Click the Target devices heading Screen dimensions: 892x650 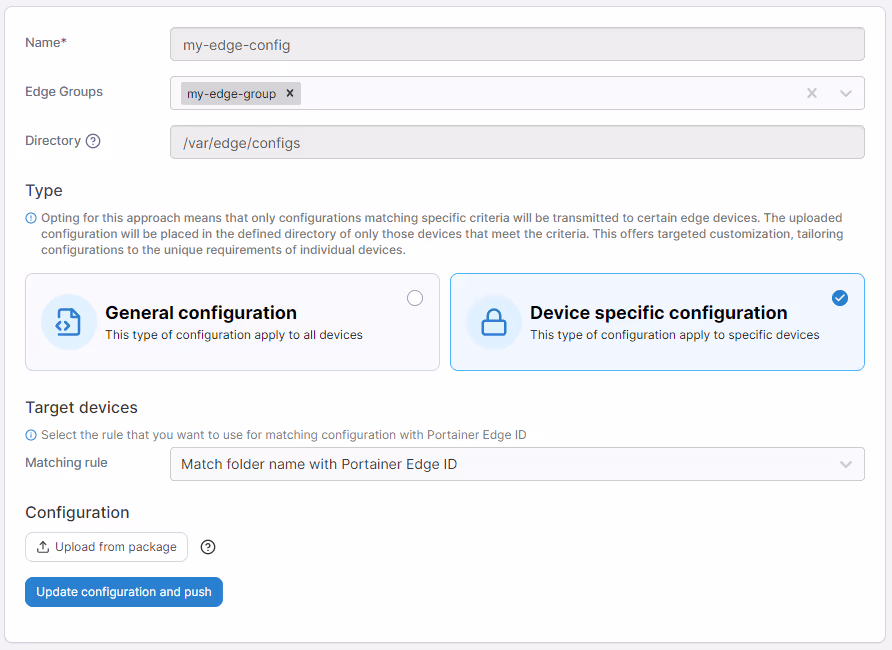tap(81, 408)
